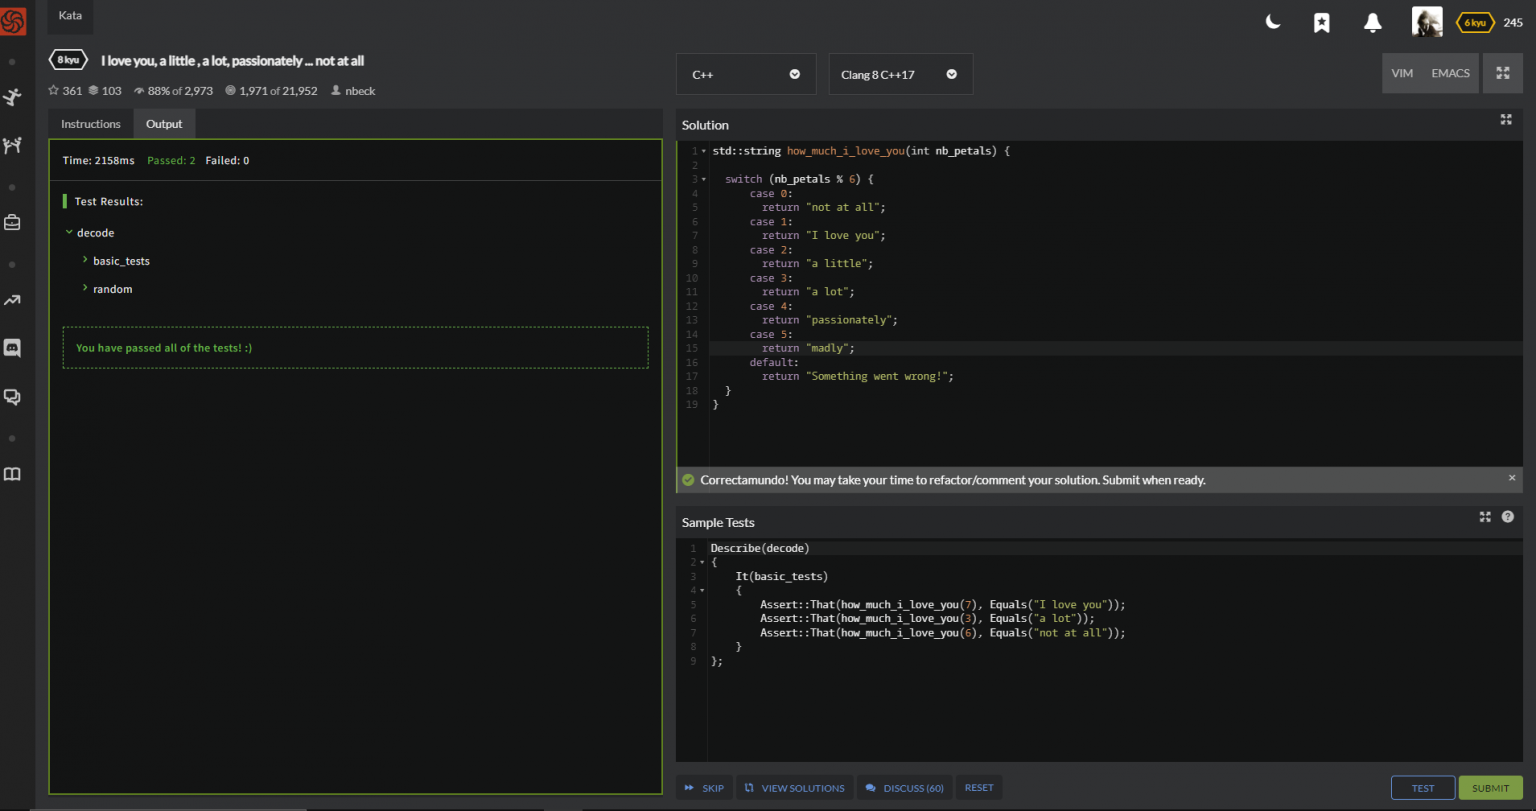Open the Clang 8 C++17 compiler dropdown
This screenshot has height=811, width=1536.
coord(900,73)
